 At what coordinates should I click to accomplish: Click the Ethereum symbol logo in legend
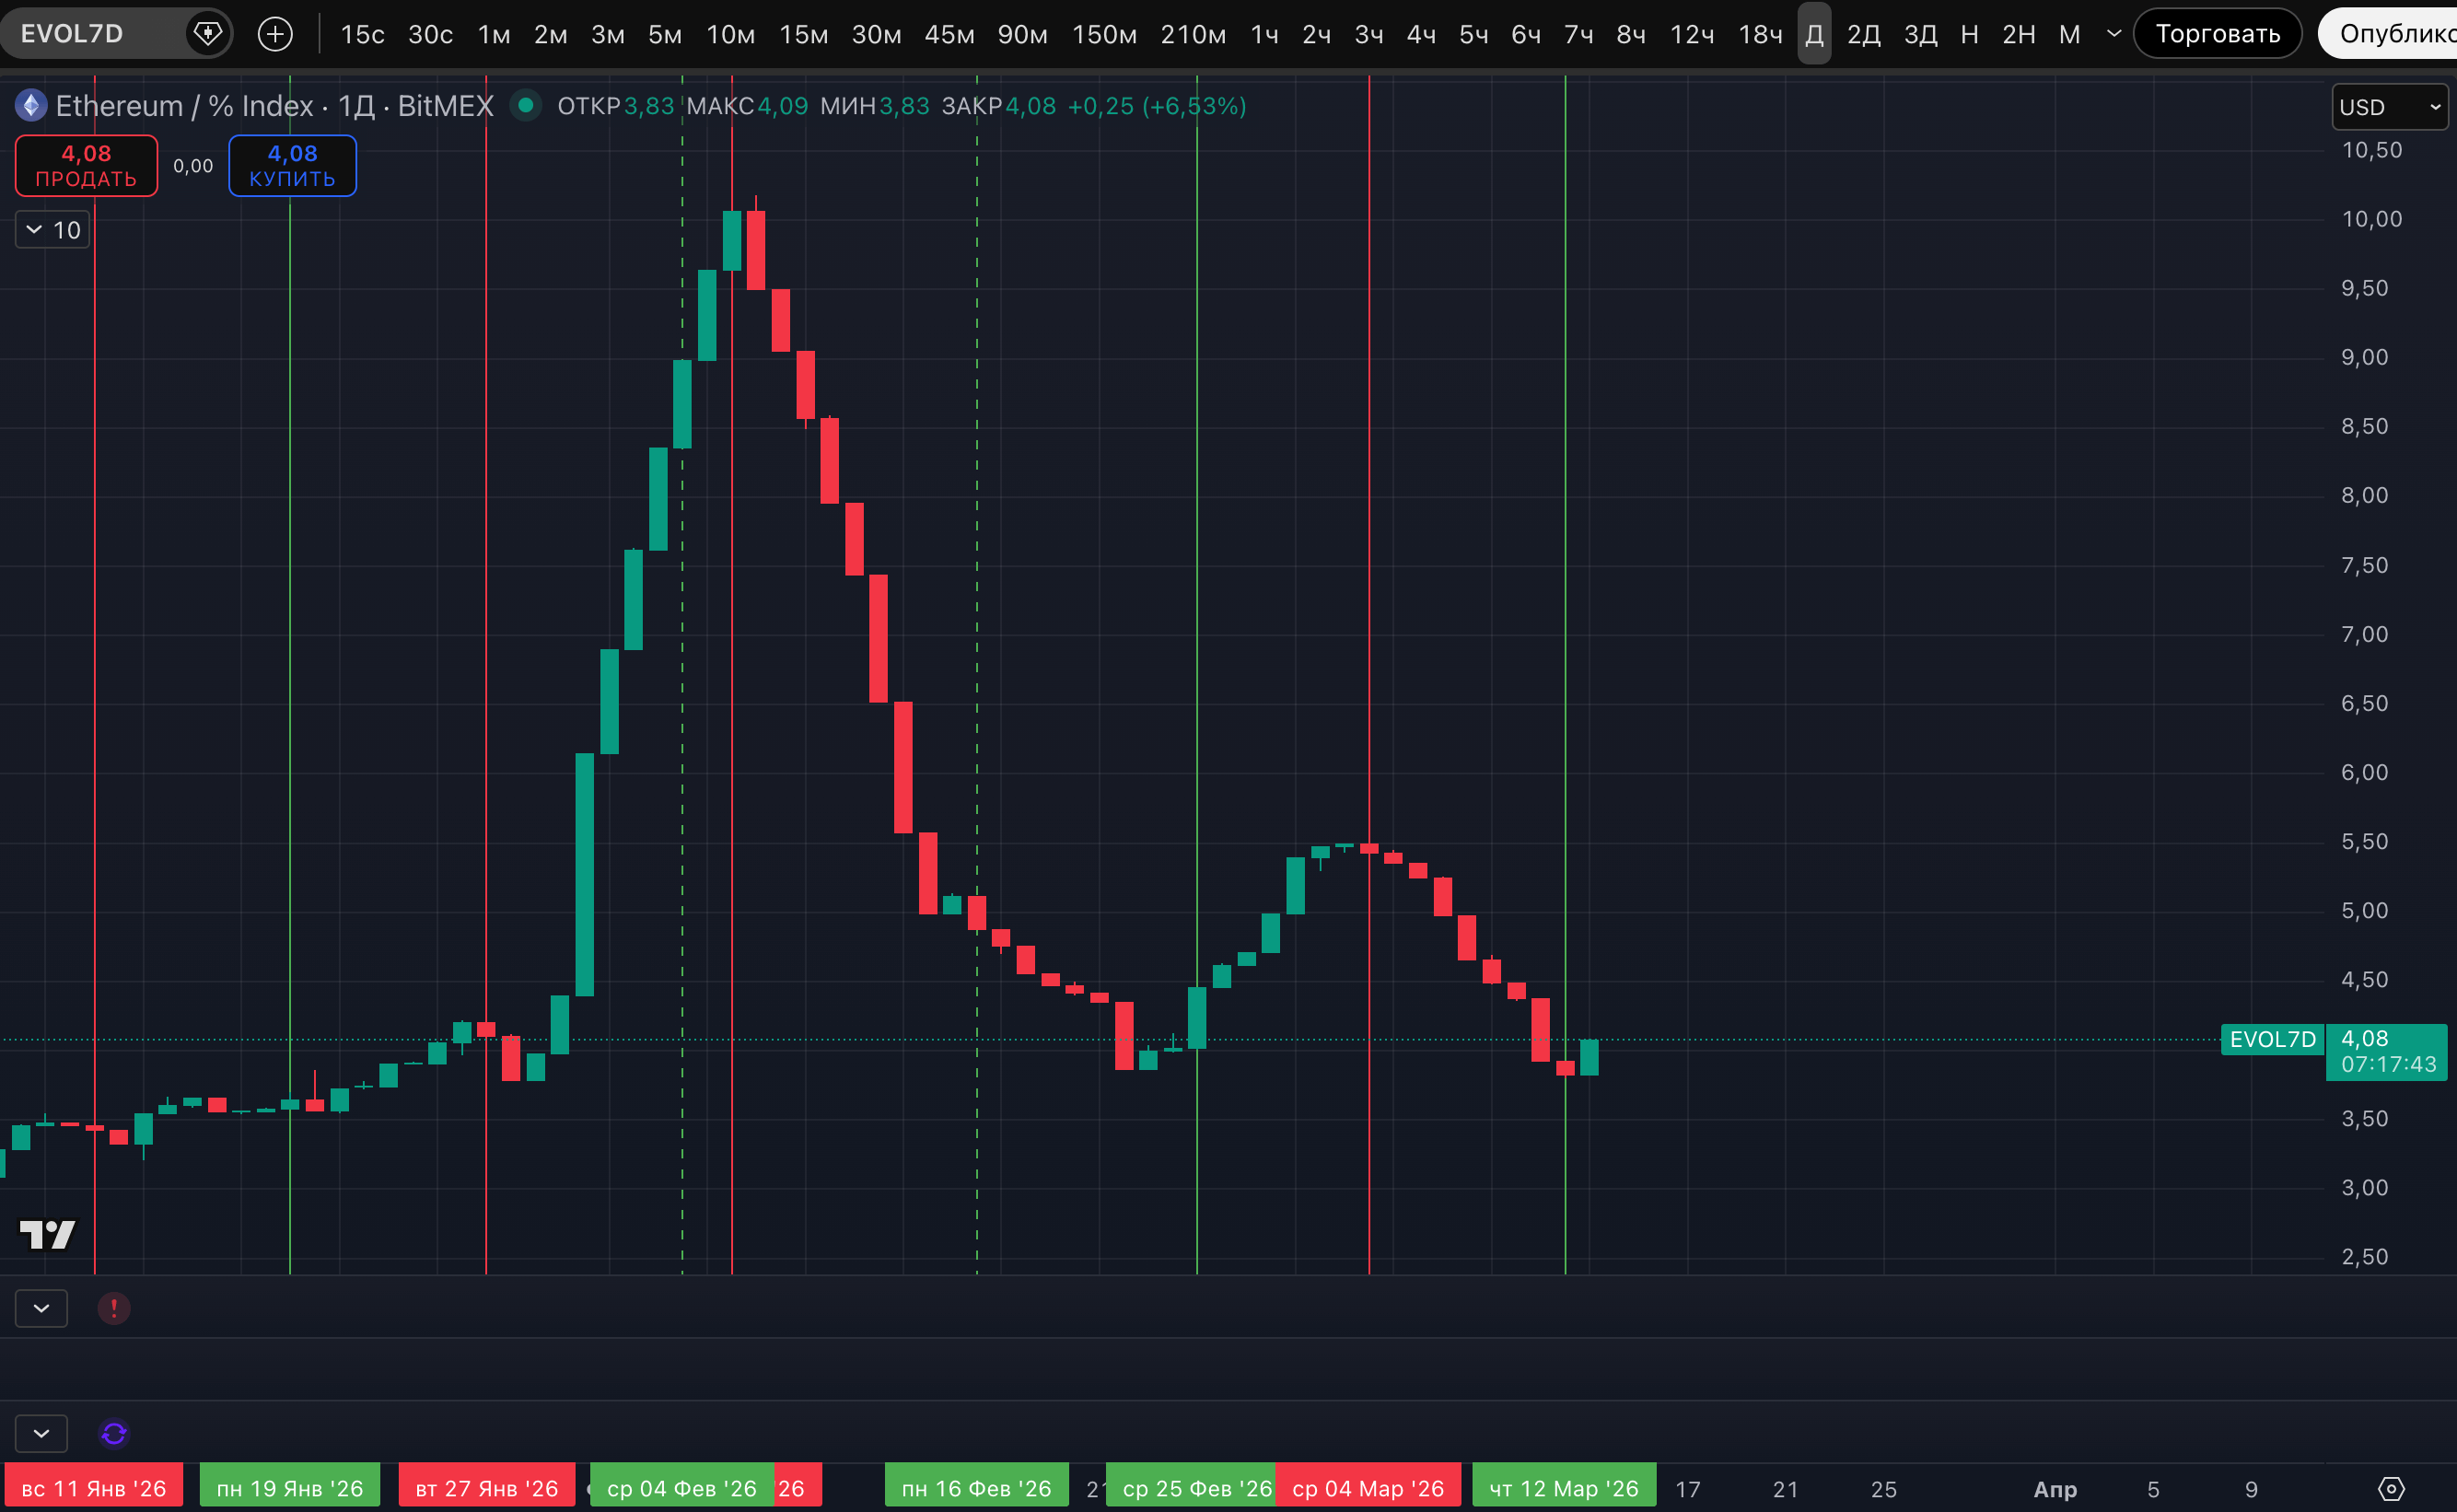(x=31, y=105)
